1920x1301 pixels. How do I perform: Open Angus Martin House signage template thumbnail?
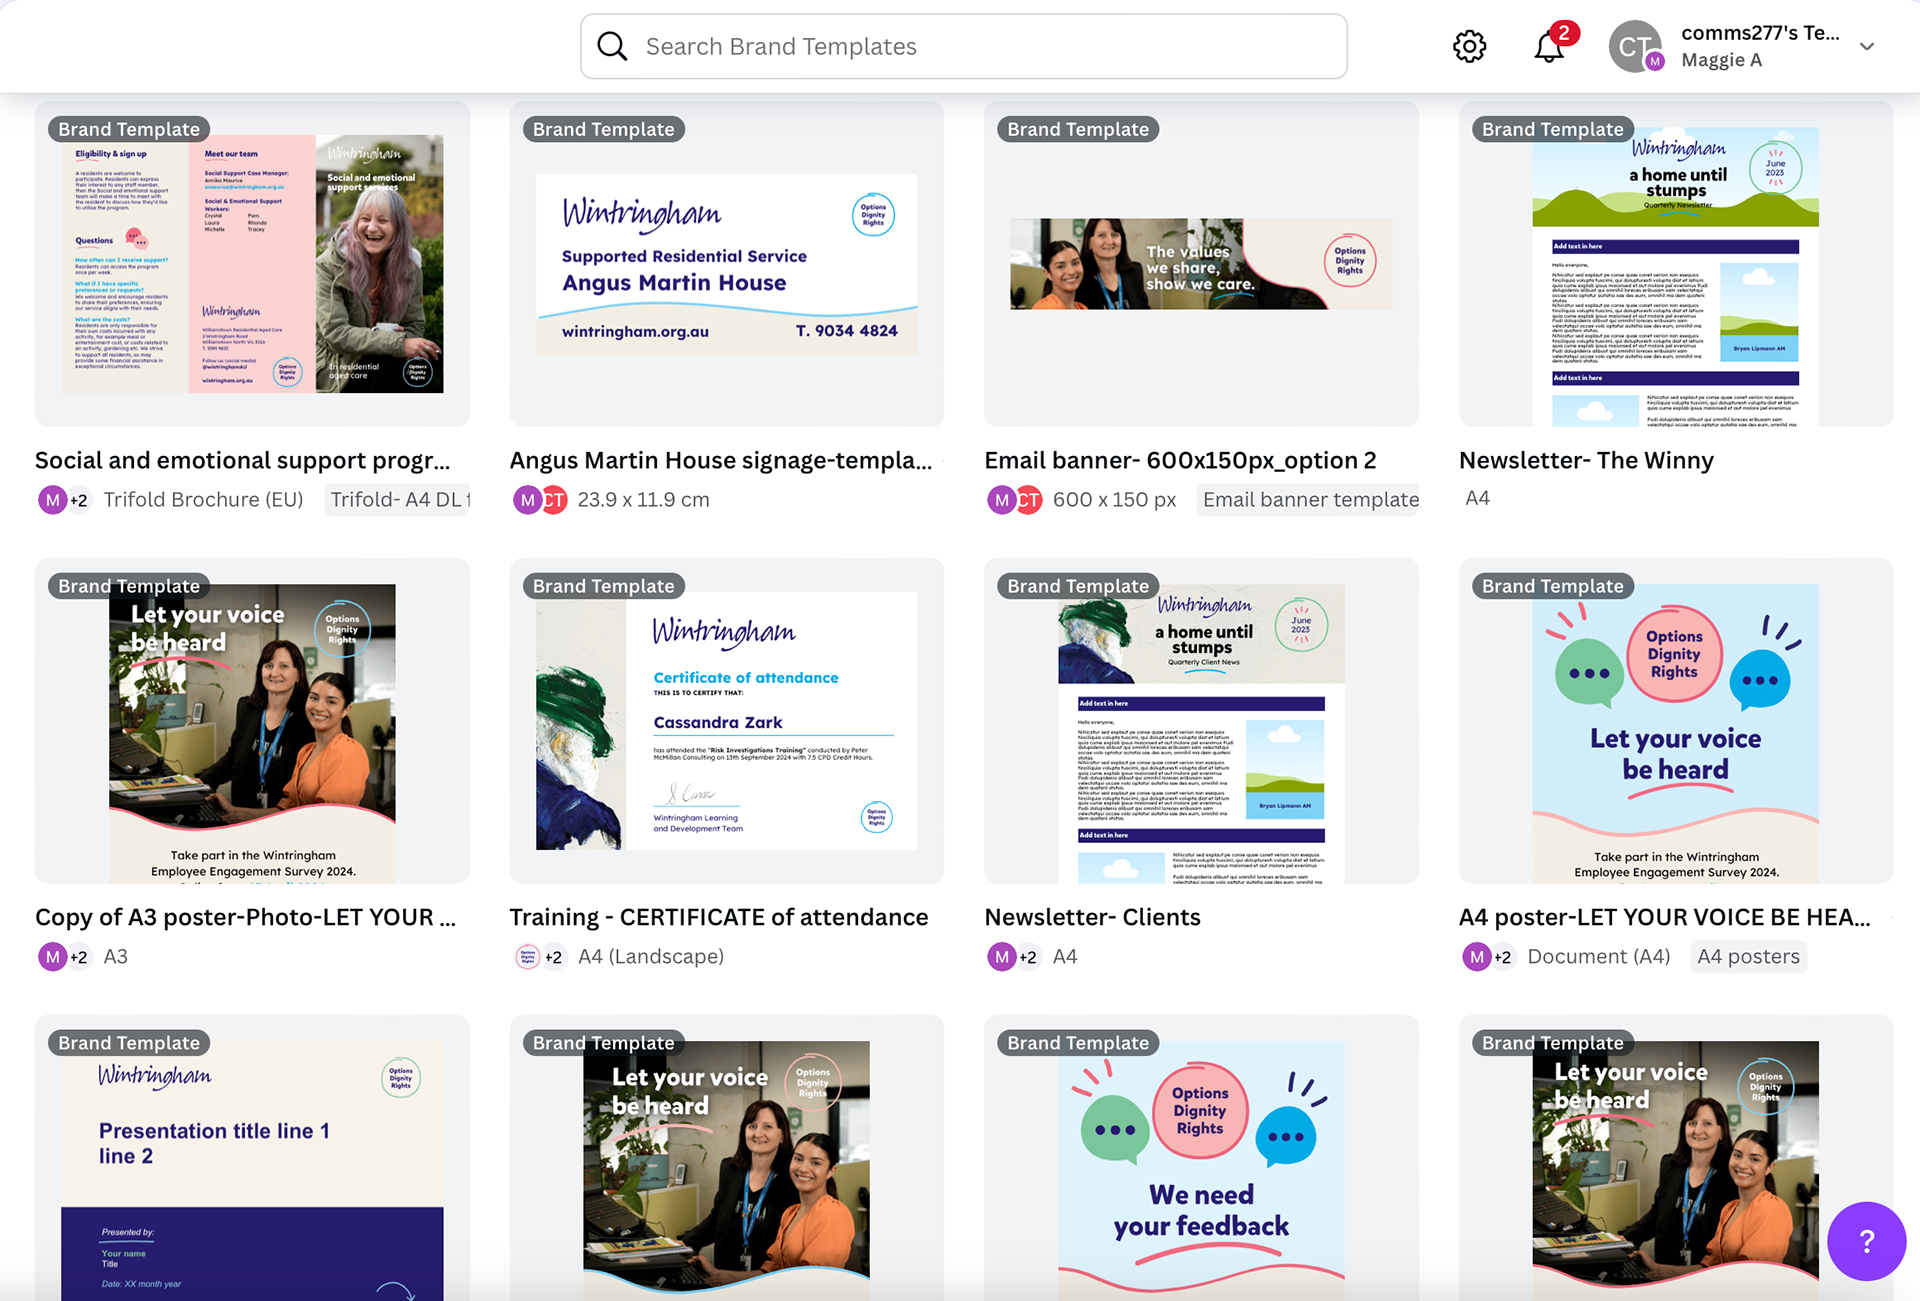[727, 264]
